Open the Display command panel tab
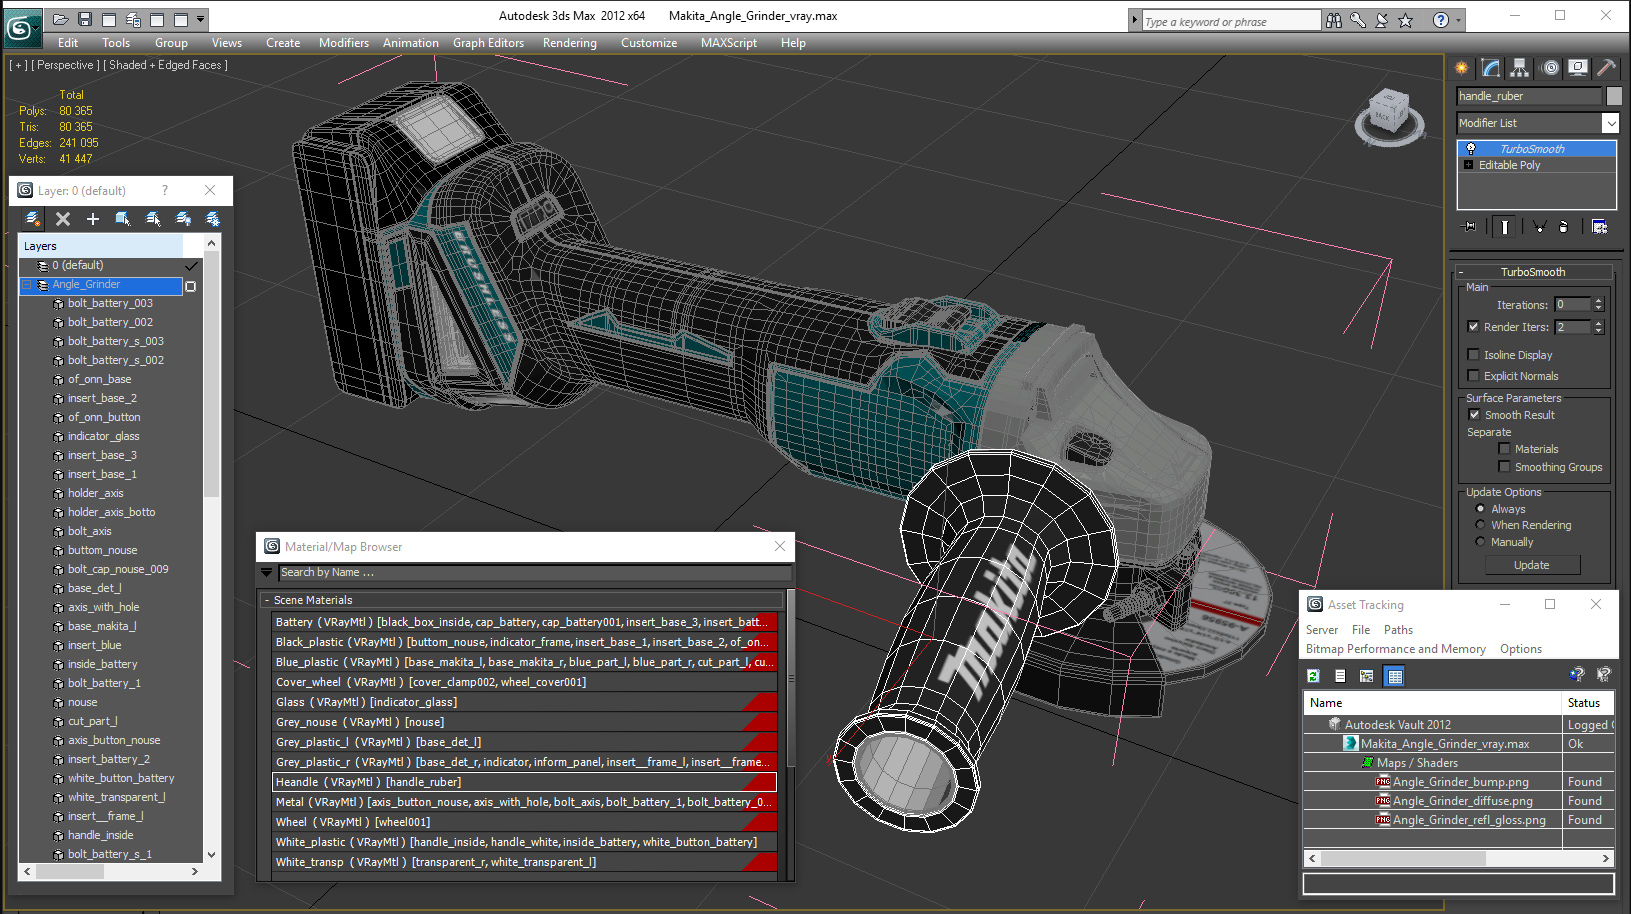This screenshot has height=914, width=1631. point(1578,68)
